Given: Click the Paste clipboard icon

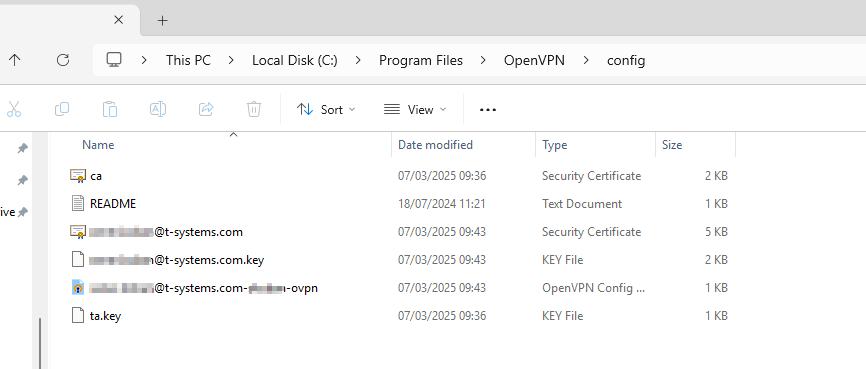Looking at the screenshot, I should coord(110,109).
